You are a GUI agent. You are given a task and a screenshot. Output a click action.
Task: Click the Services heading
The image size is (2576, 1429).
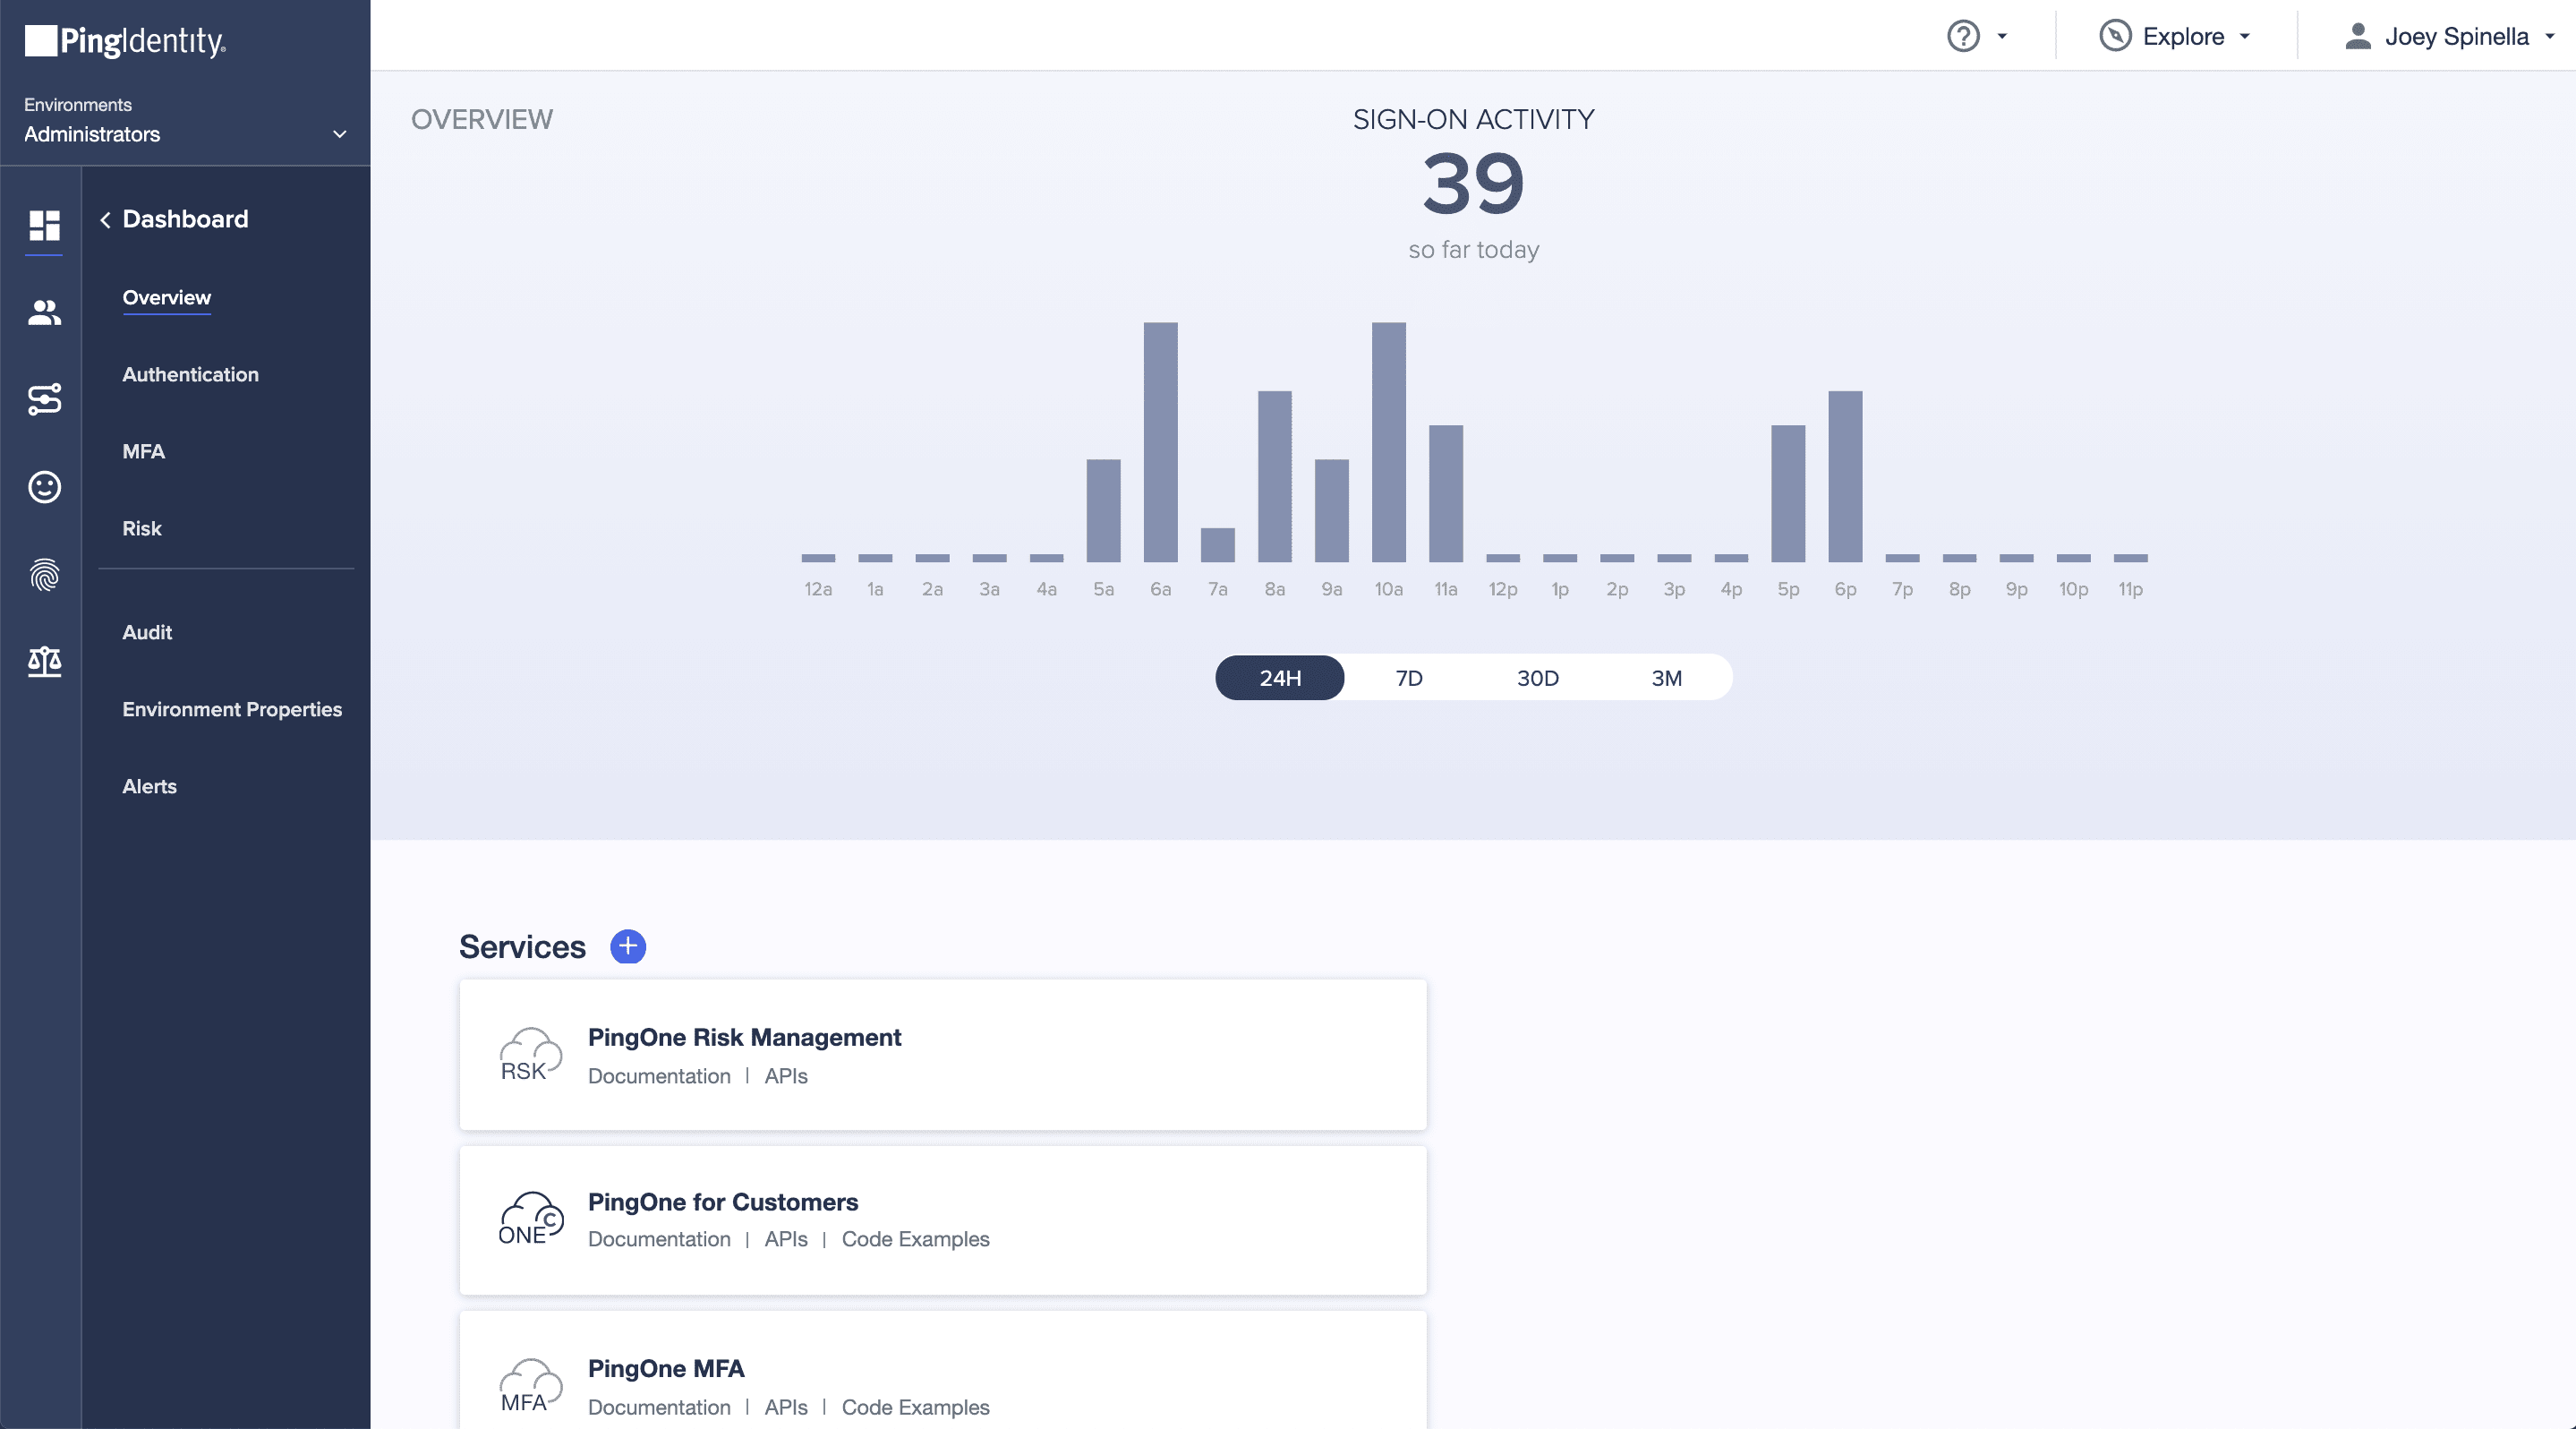pos(522,947)
